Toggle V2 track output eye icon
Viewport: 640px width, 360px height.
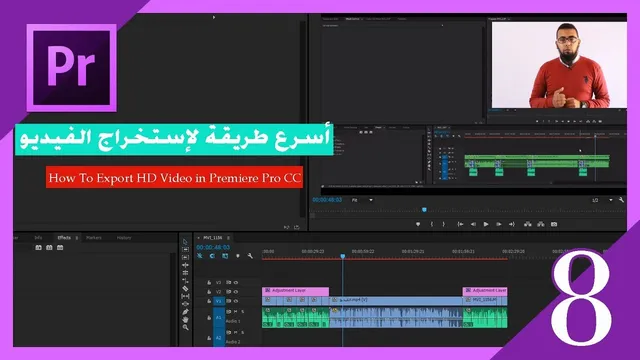pyautogui.click(x=236, y=292)
